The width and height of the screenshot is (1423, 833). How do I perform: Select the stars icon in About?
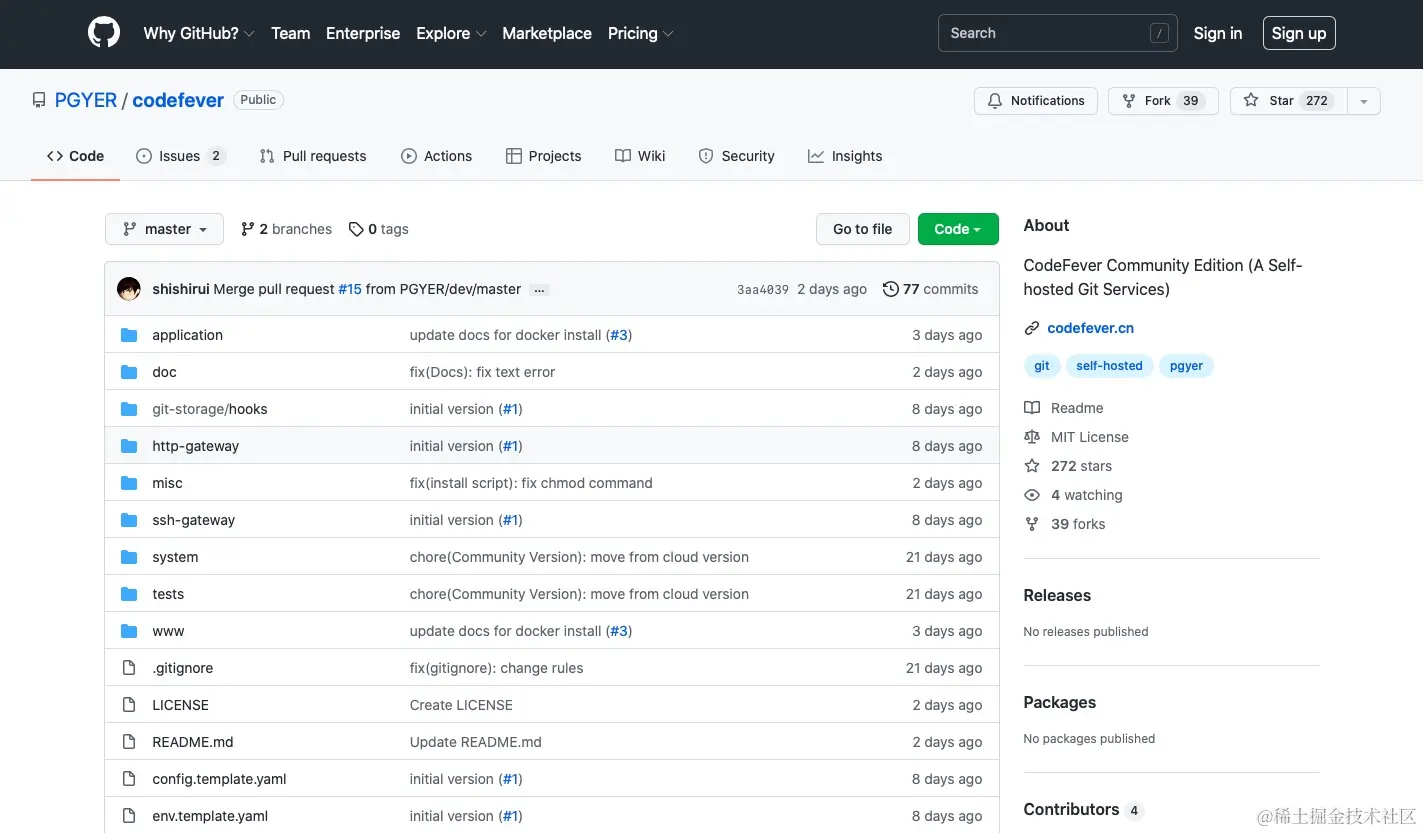point(1032,466)
